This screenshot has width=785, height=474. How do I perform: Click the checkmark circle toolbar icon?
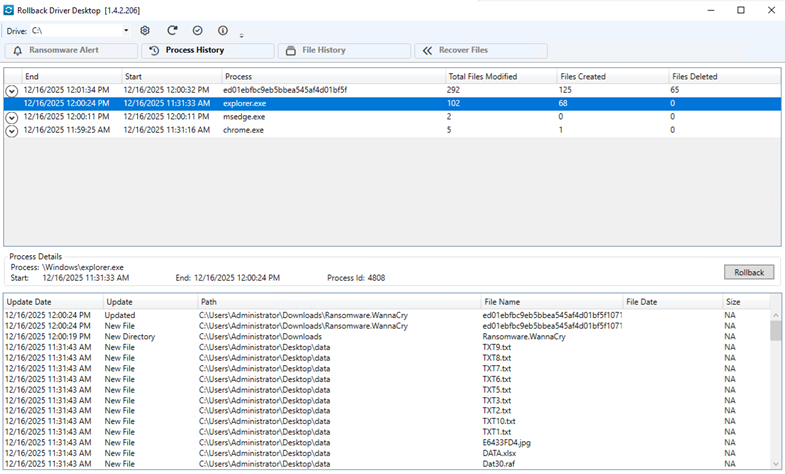(x=197, y=31)
